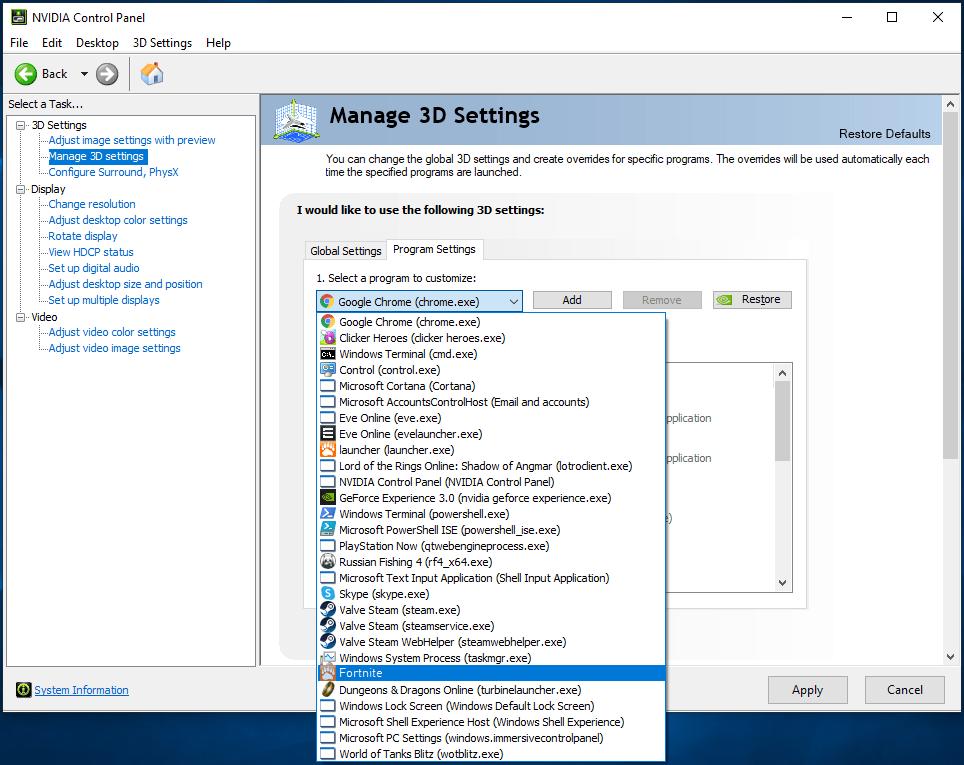Click the NVIDIA logo in title bar

click(x=18, y=17)
